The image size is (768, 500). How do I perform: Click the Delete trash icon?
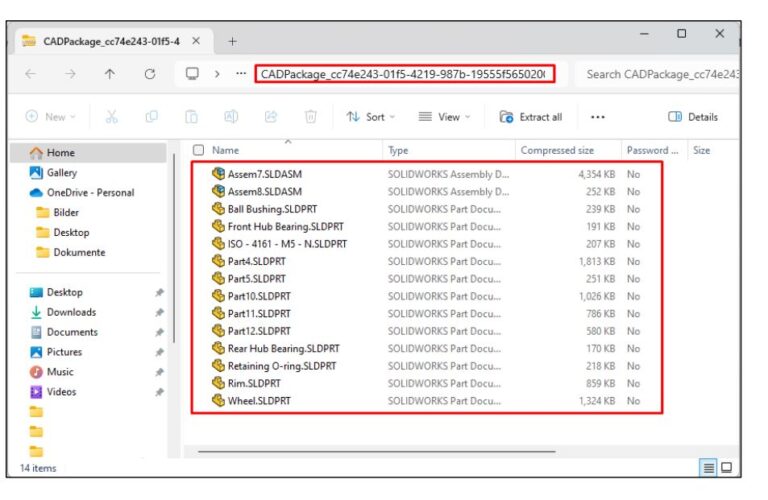311,117
